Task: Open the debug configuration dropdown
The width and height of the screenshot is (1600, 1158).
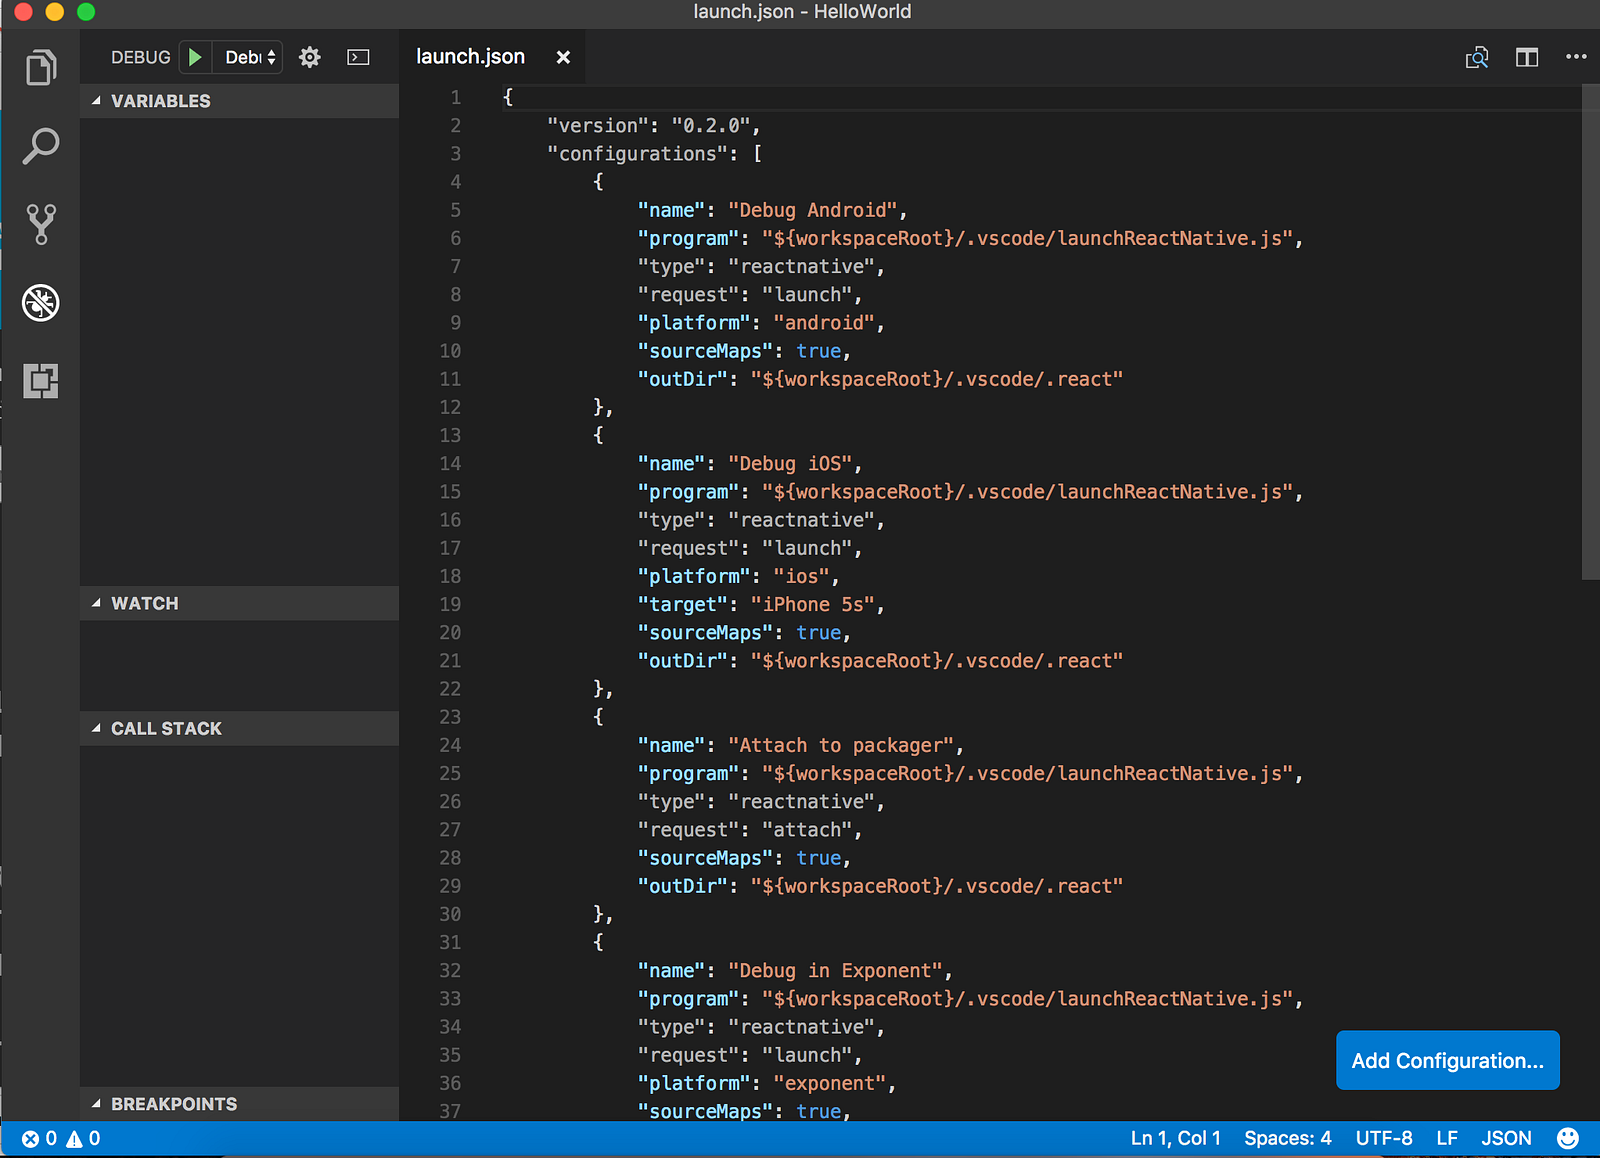Action: click(x=250, y=57)
